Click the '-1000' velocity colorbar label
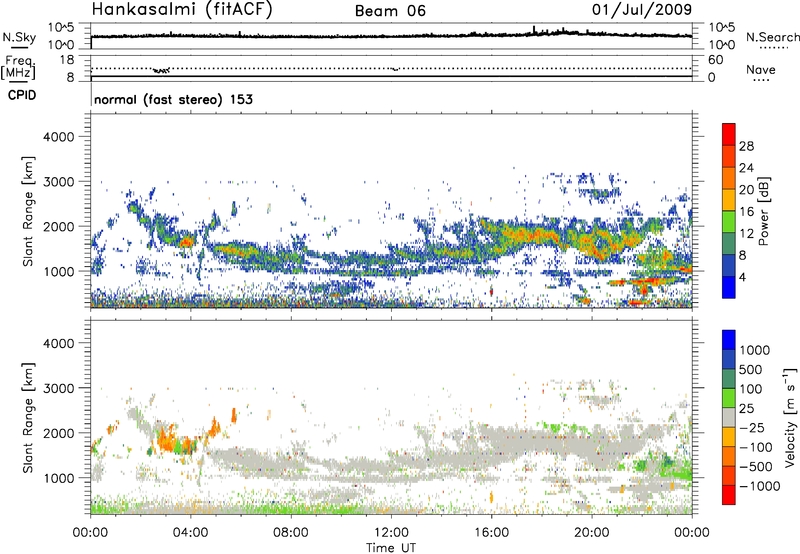 [760, 486]
